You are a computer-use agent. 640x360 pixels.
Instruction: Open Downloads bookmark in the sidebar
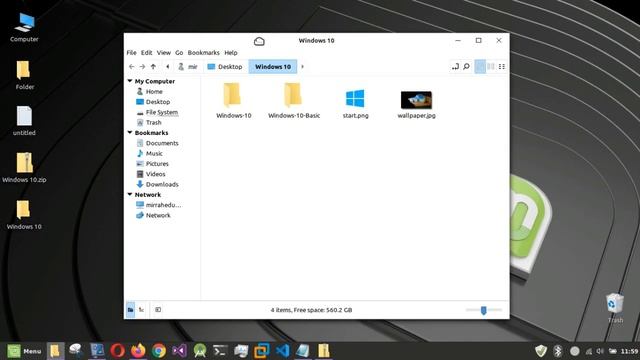163,184
